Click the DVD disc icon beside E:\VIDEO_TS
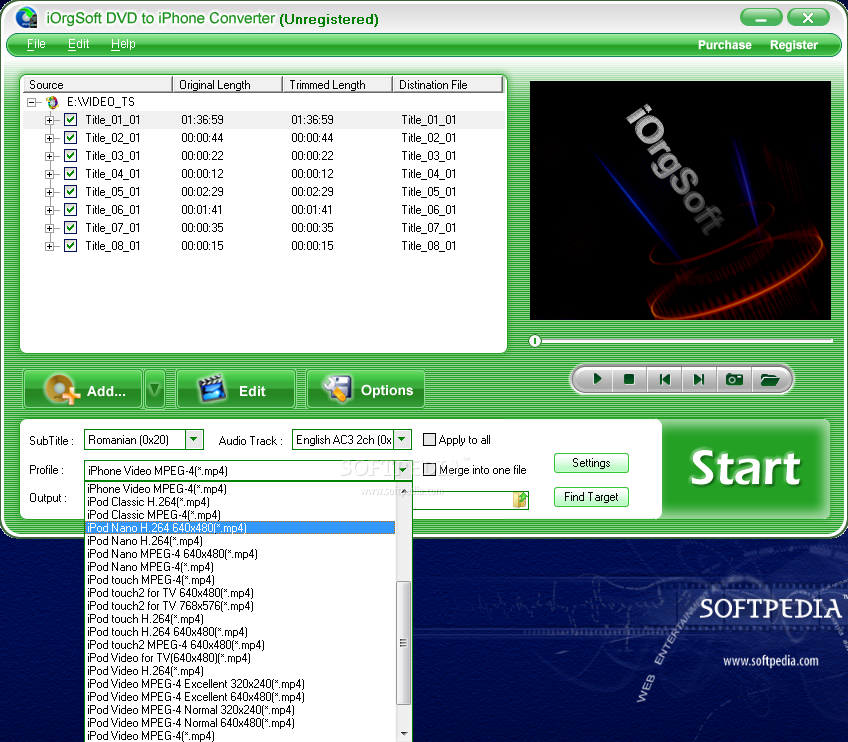This screenshot has width=848, height=742. coord(52,102)
